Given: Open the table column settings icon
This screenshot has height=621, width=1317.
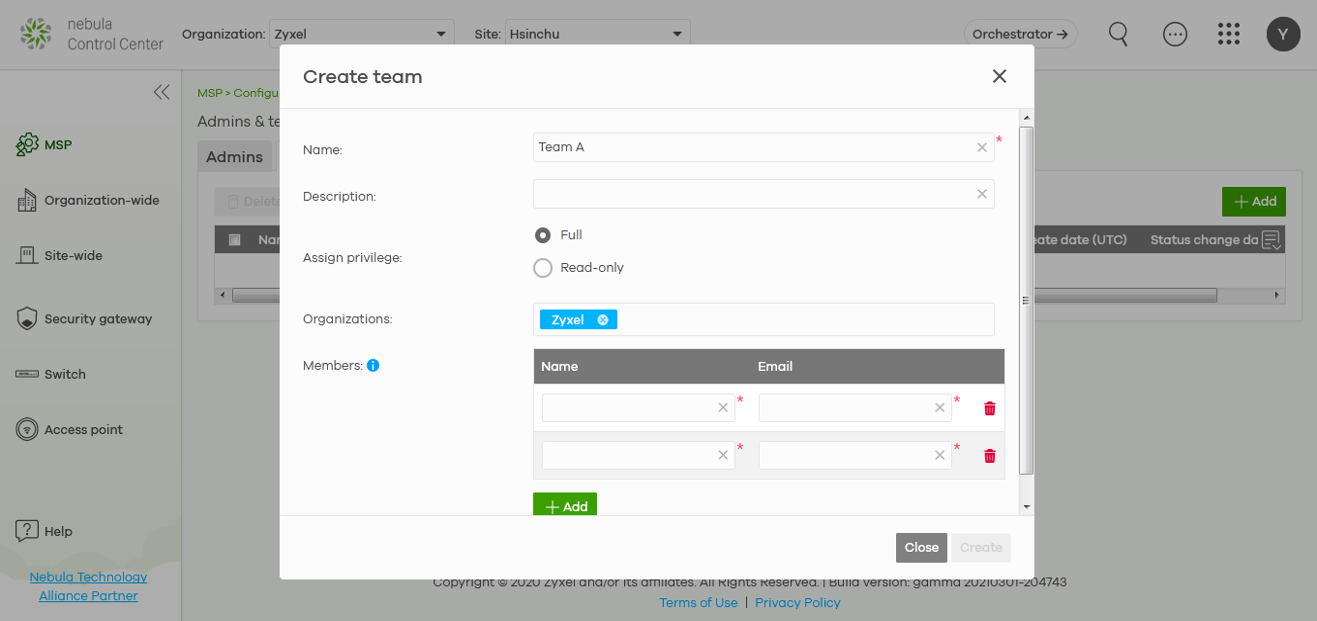Looking at the screenshot, I should coord(1272,240).
